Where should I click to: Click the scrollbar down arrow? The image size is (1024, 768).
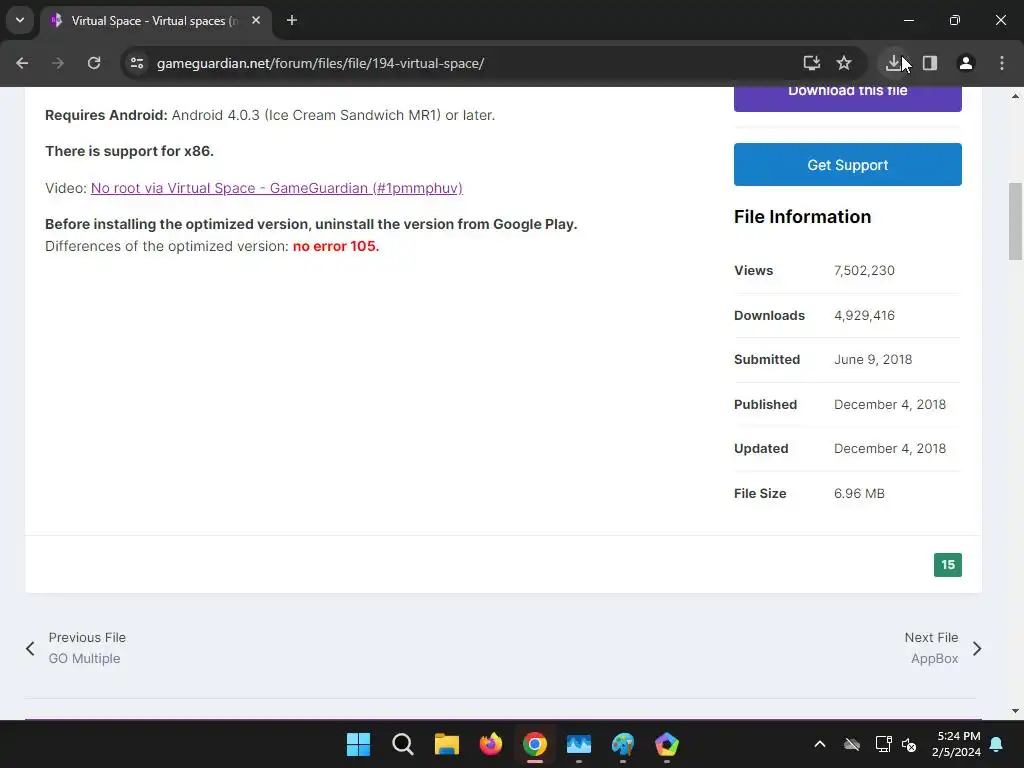click(x=1015, y=711)
